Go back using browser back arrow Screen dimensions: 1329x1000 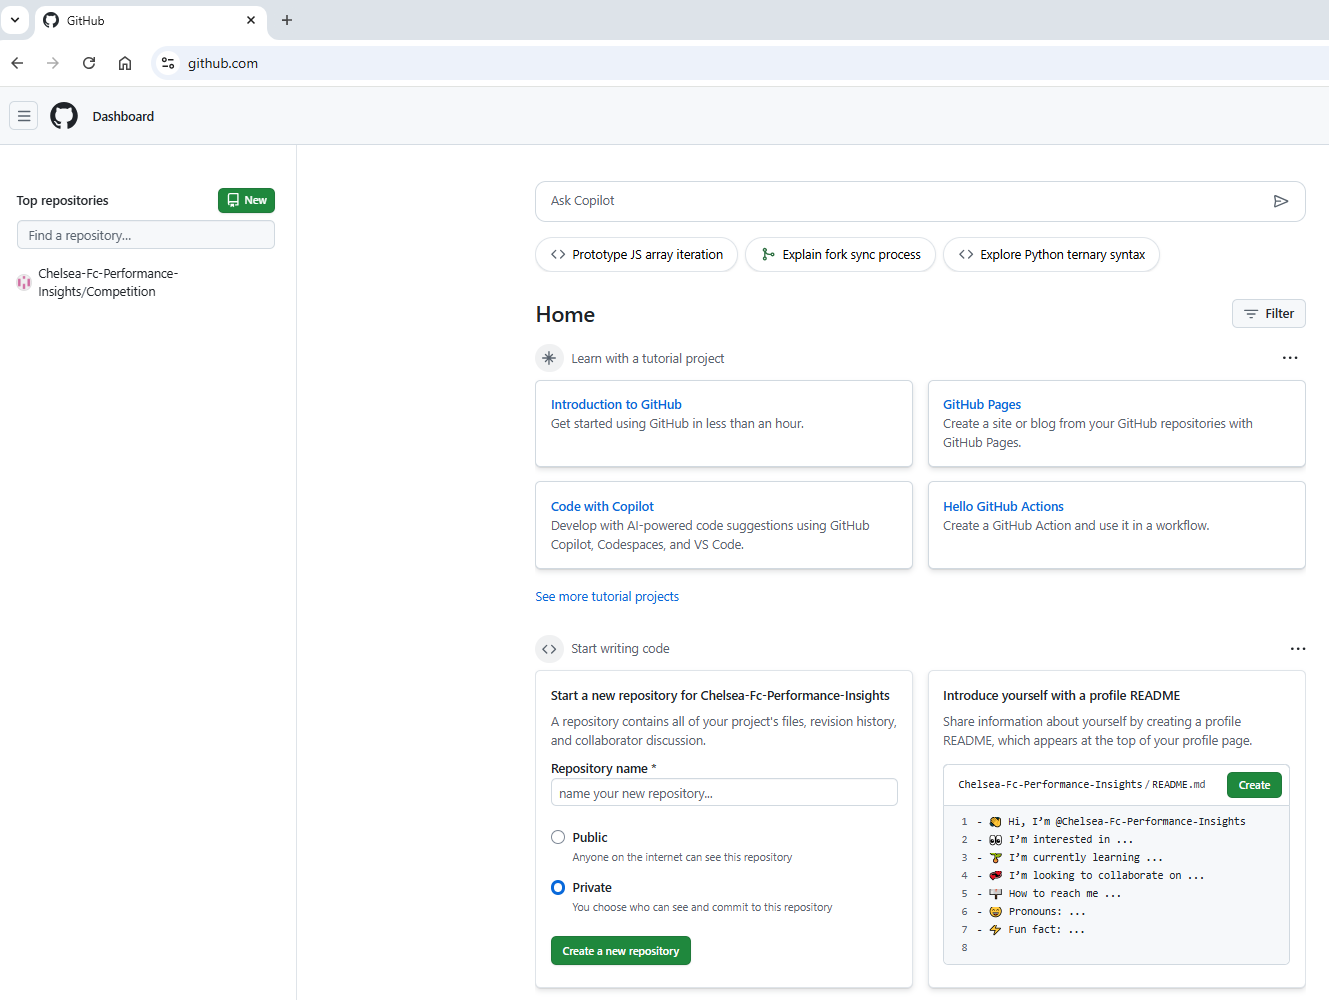pyautogui.click(x=17, y=63)
